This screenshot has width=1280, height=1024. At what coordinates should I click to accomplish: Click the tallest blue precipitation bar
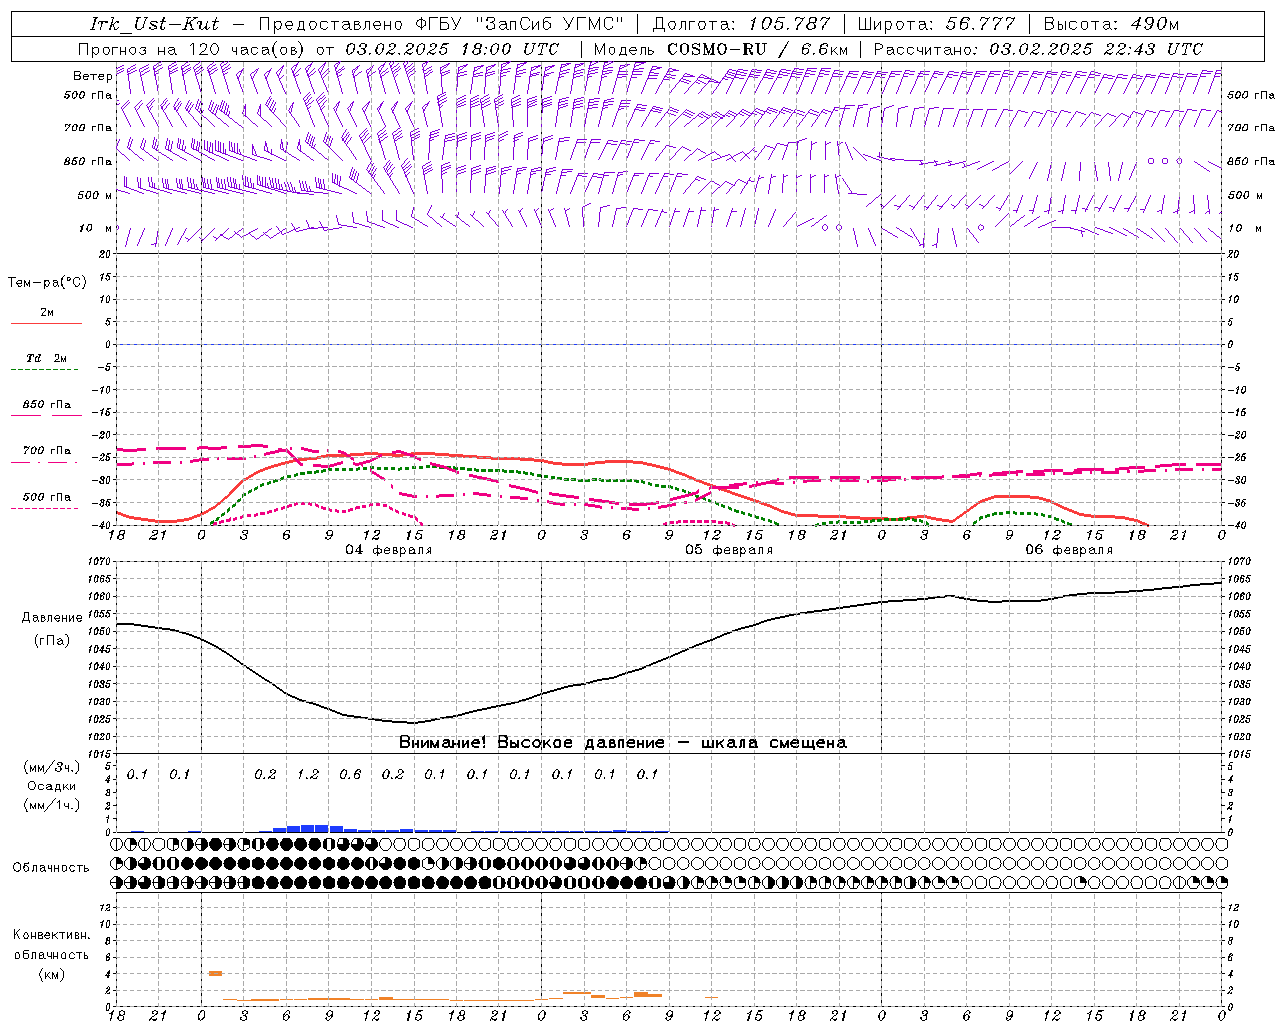(314, 828)
